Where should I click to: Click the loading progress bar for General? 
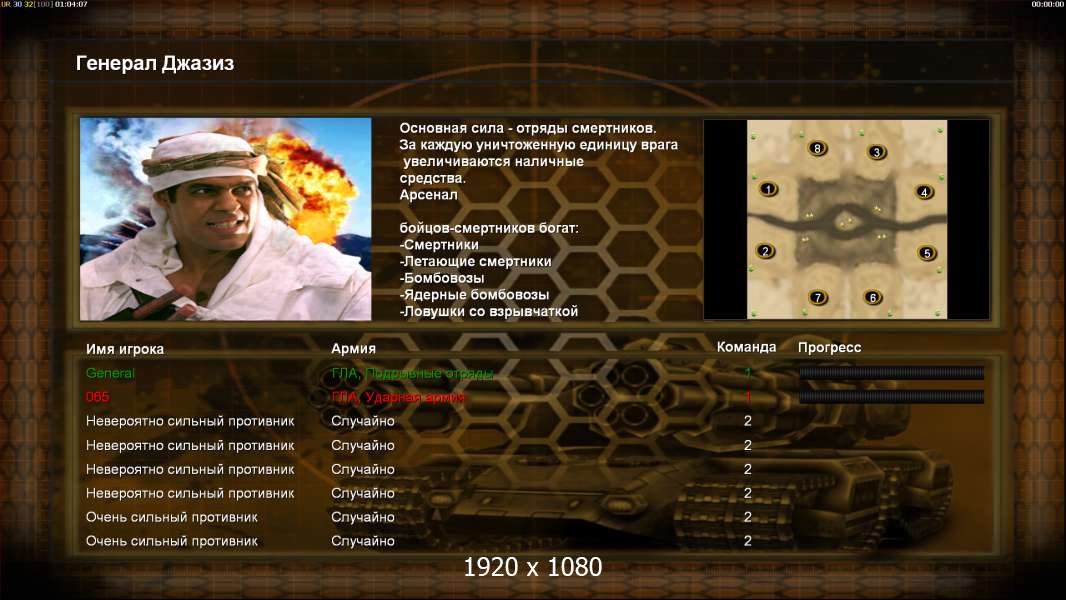(x=891, y=372)
